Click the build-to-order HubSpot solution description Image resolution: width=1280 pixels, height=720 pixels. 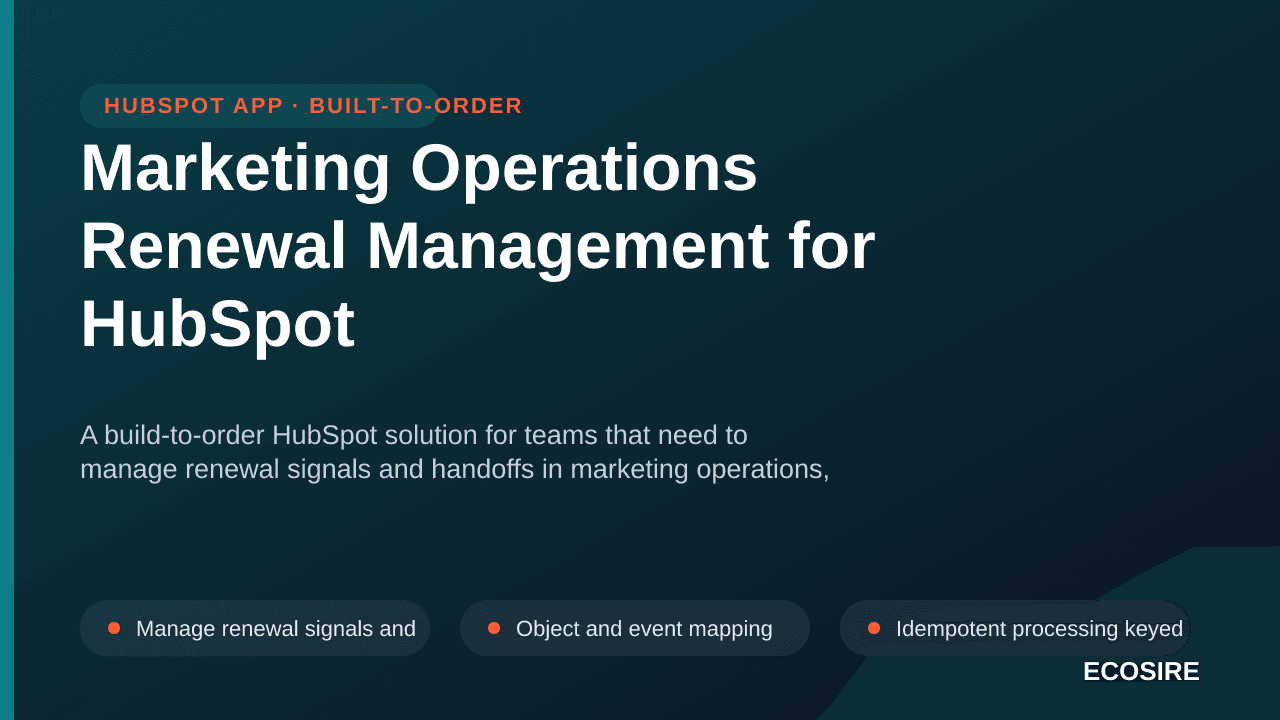[455, 452]
